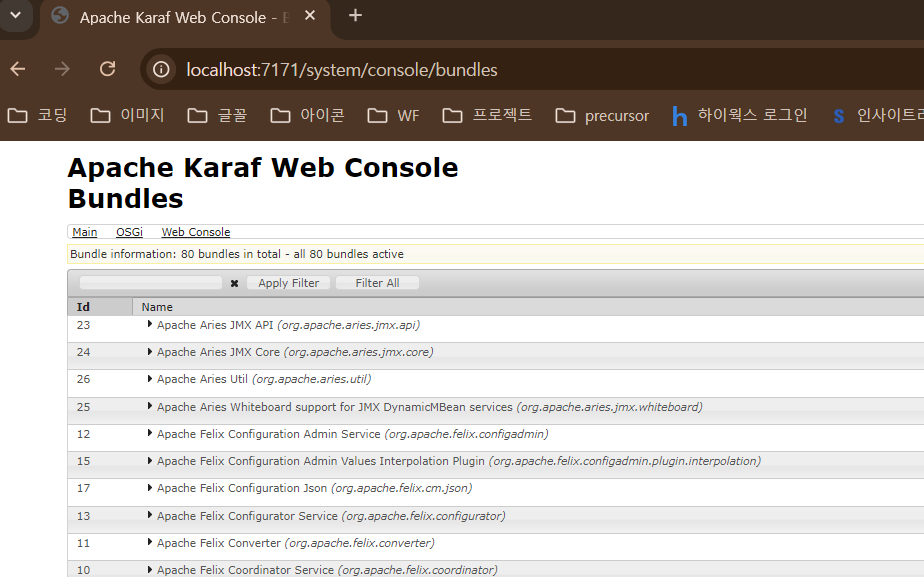924x577 pixels.
Task: Expand details for Felix Configuration Admin Service
Action: [150, 433]
